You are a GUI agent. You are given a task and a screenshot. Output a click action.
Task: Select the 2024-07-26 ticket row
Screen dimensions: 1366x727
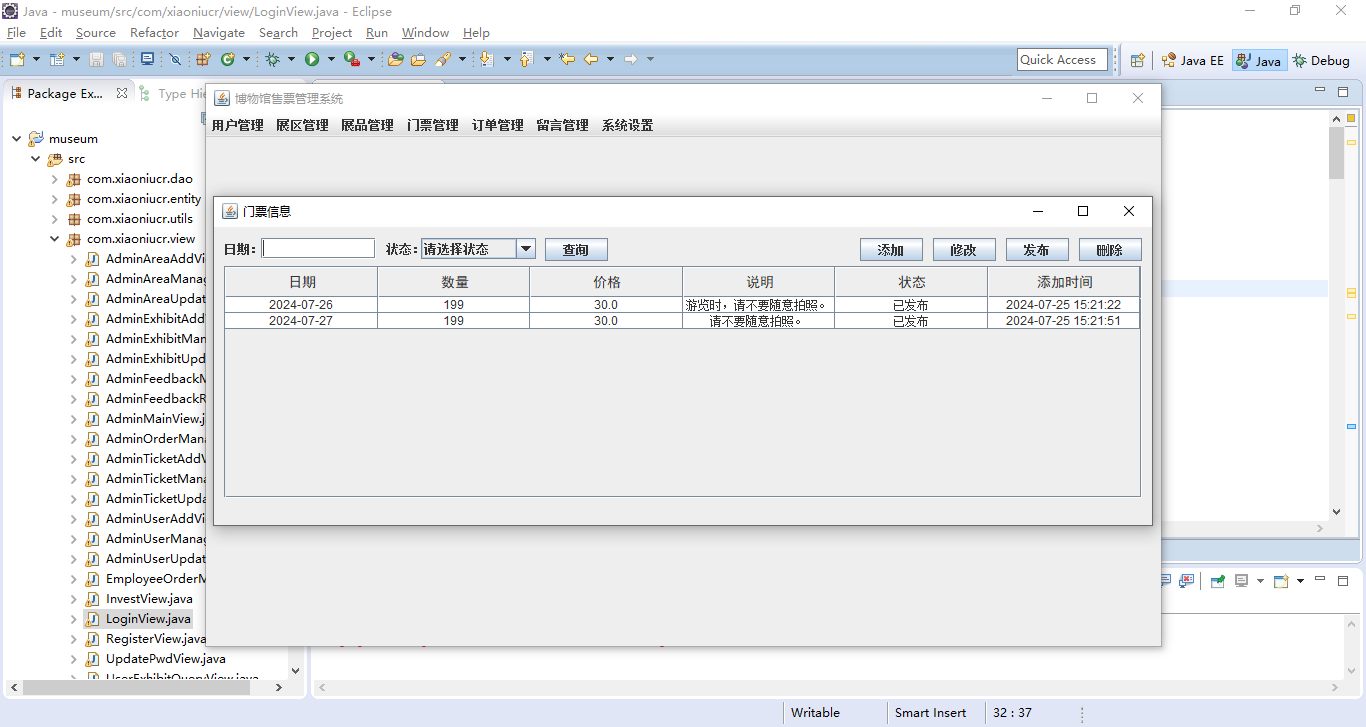[682, 305]
